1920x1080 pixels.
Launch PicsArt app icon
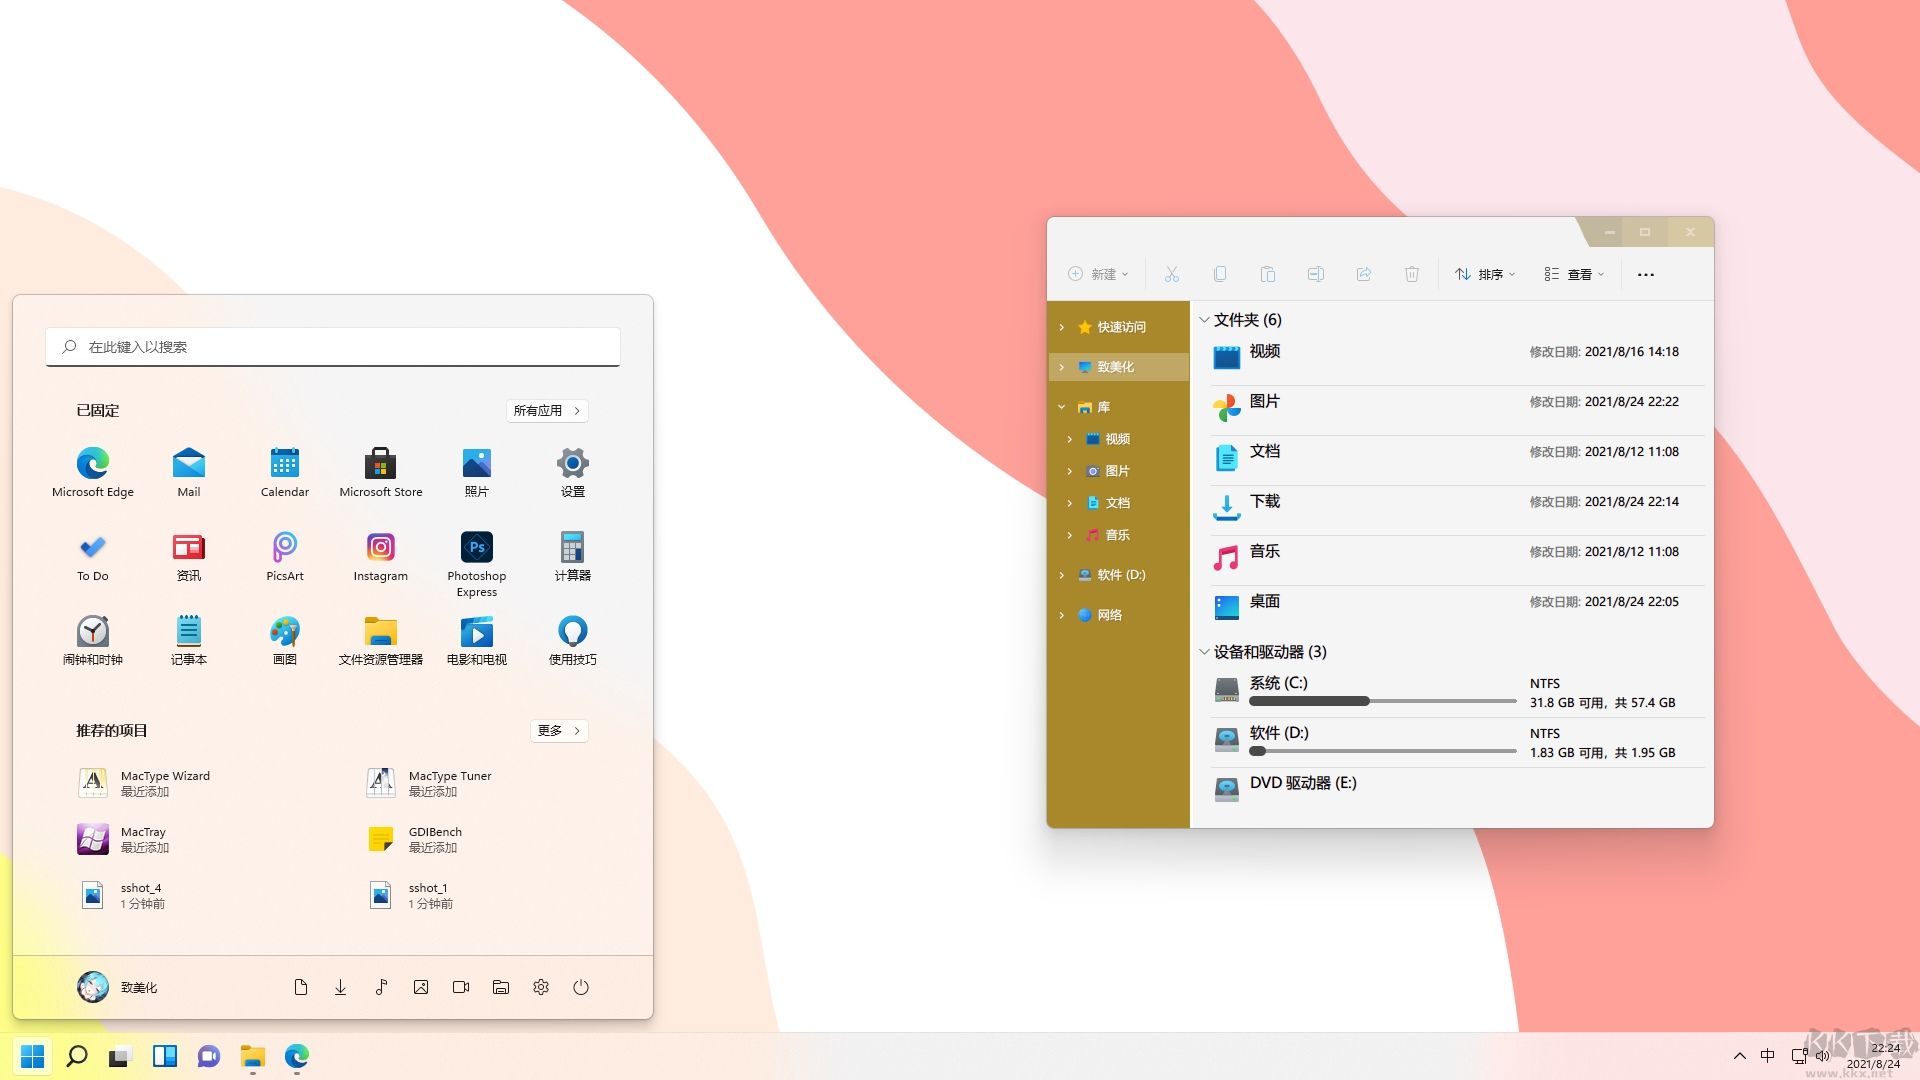(284, 548)
